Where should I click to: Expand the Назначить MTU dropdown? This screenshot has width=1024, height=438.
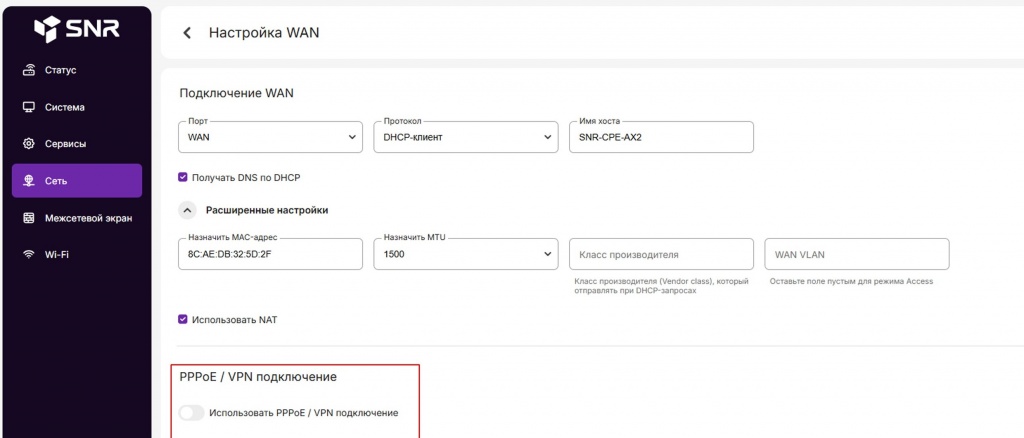click(465, 254)
